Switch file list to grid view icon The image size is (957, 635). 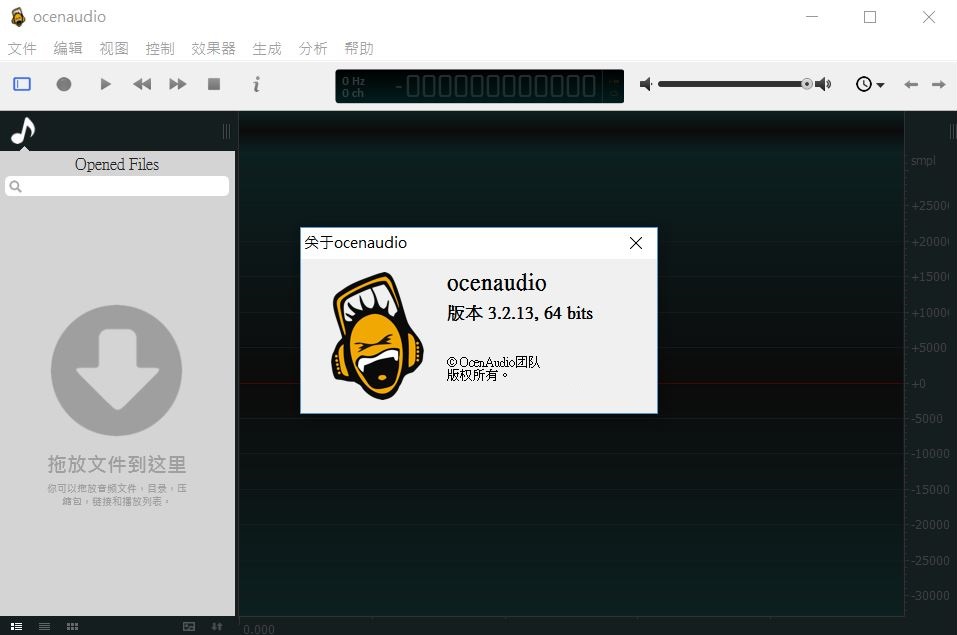coord(72,626)
